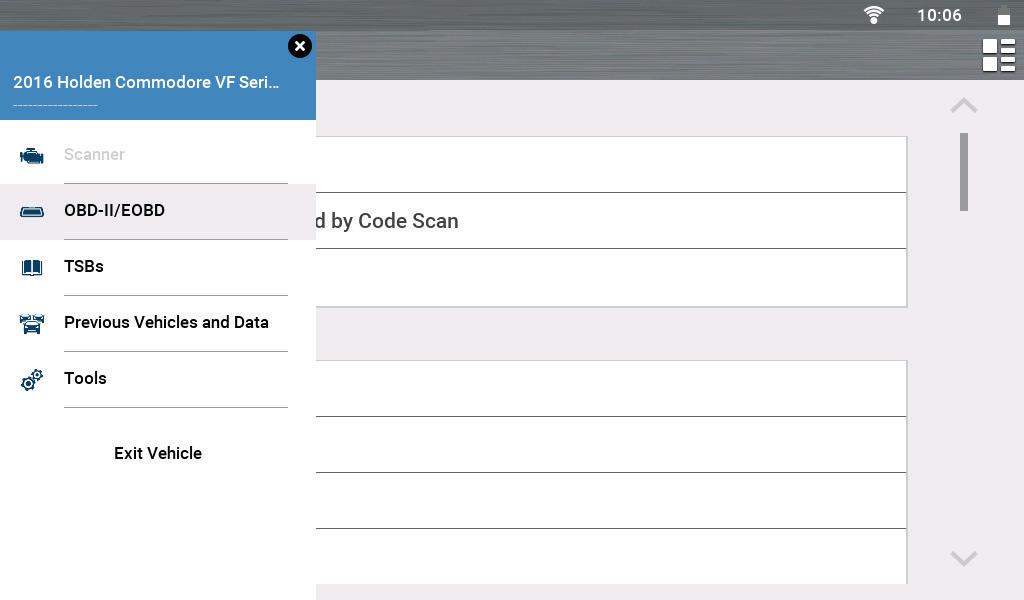Open TSBs menu item
1024x600 pixels.
coord(158,268)
